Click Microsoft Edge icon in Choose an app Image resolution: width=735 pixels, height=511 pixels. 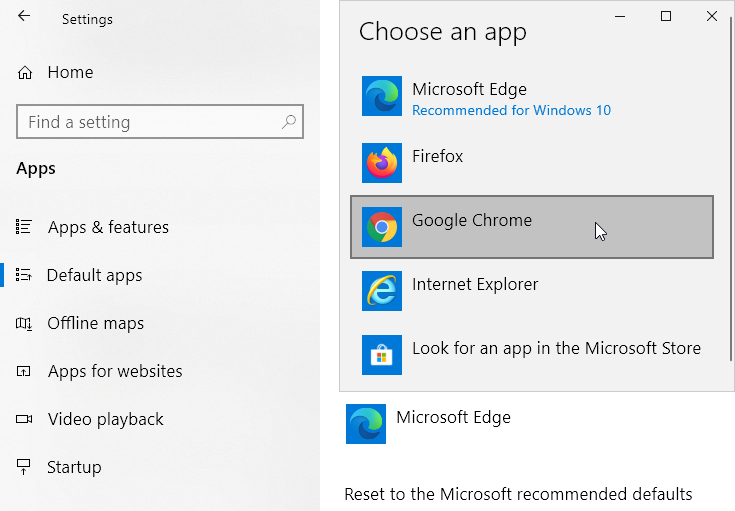[x=382, y=96]
